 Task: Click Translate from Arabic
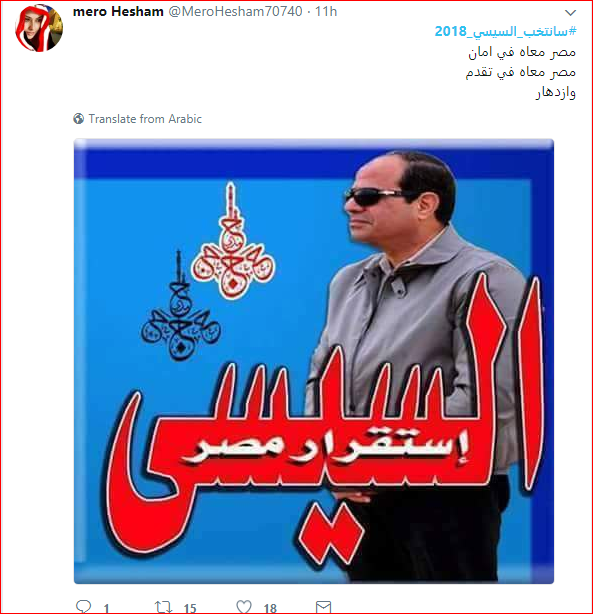click(x=145, y=119)
